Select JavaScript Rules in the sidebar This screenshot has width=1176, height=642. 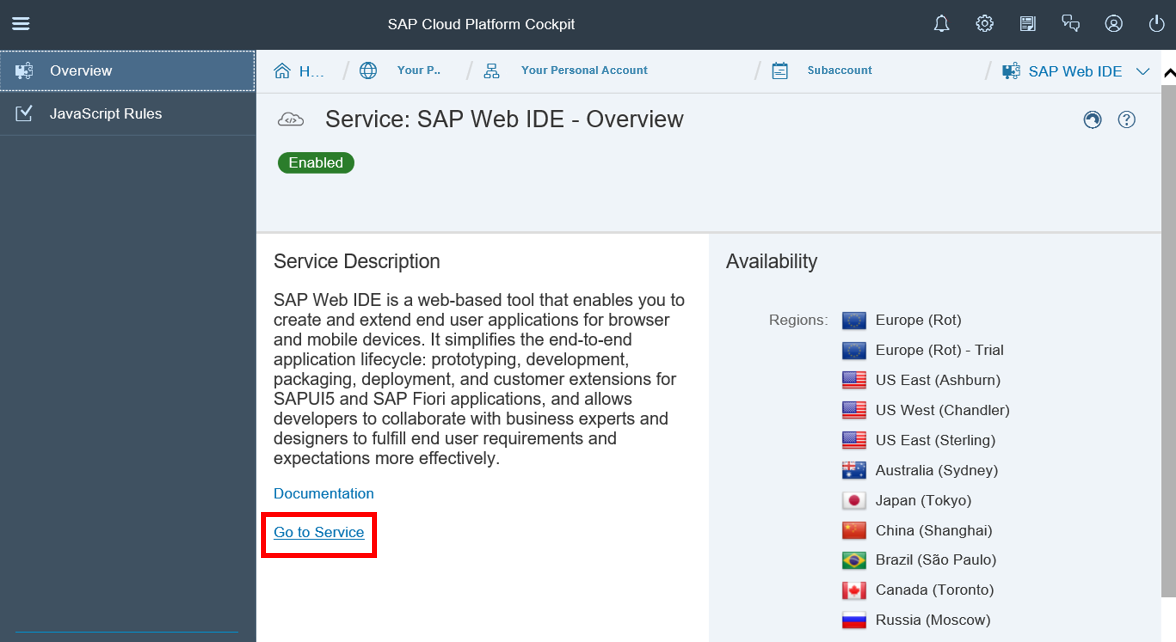(128, 113)
